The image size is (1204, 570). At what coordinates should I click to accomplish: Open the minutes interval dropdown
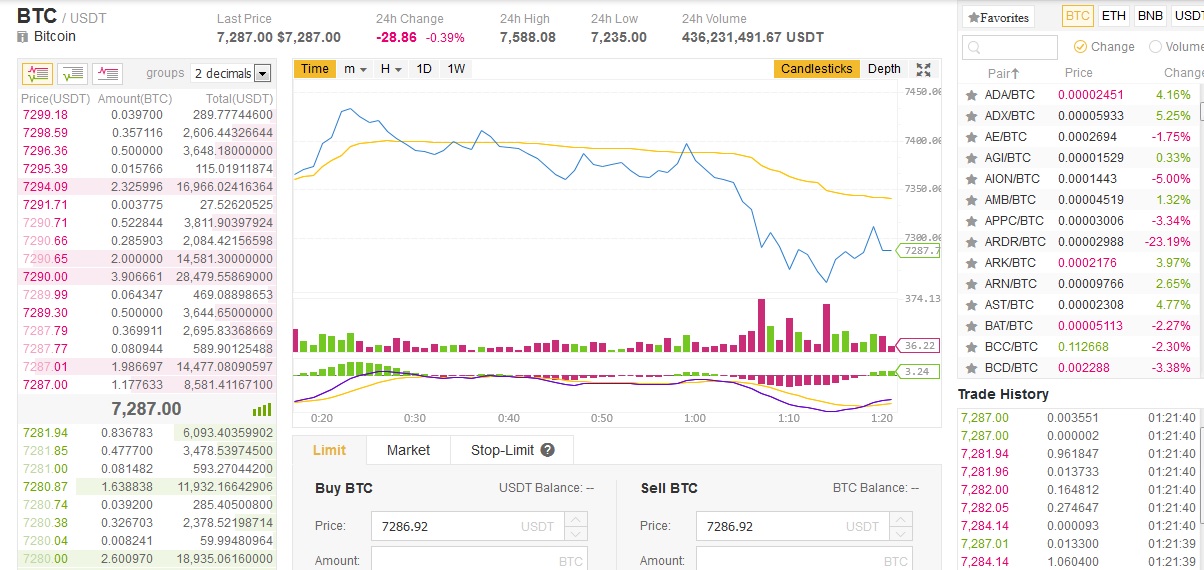point(355,69)
